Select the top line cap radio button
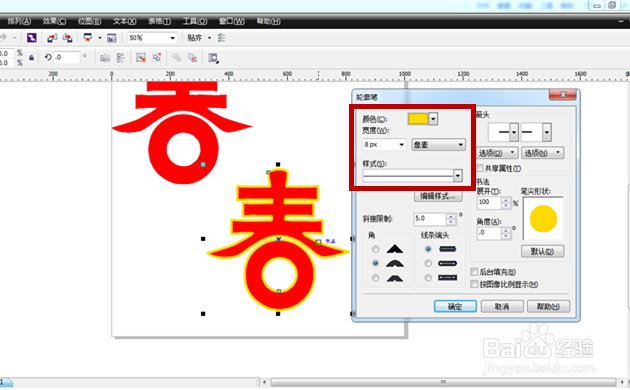Image resolution: width=630 pixels, height=390 pixels. pyautogui.click(x=428, y=249)
